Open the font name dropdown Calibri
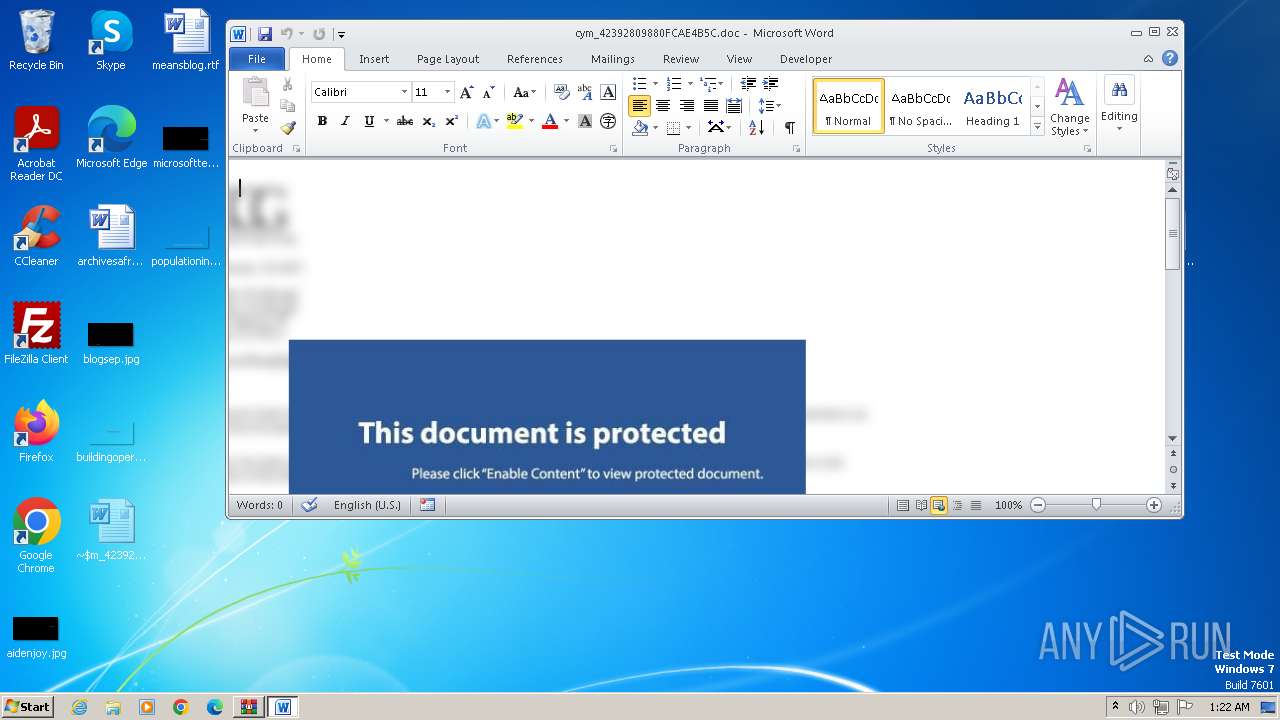1280x720 pixels. tap(404, 92)
